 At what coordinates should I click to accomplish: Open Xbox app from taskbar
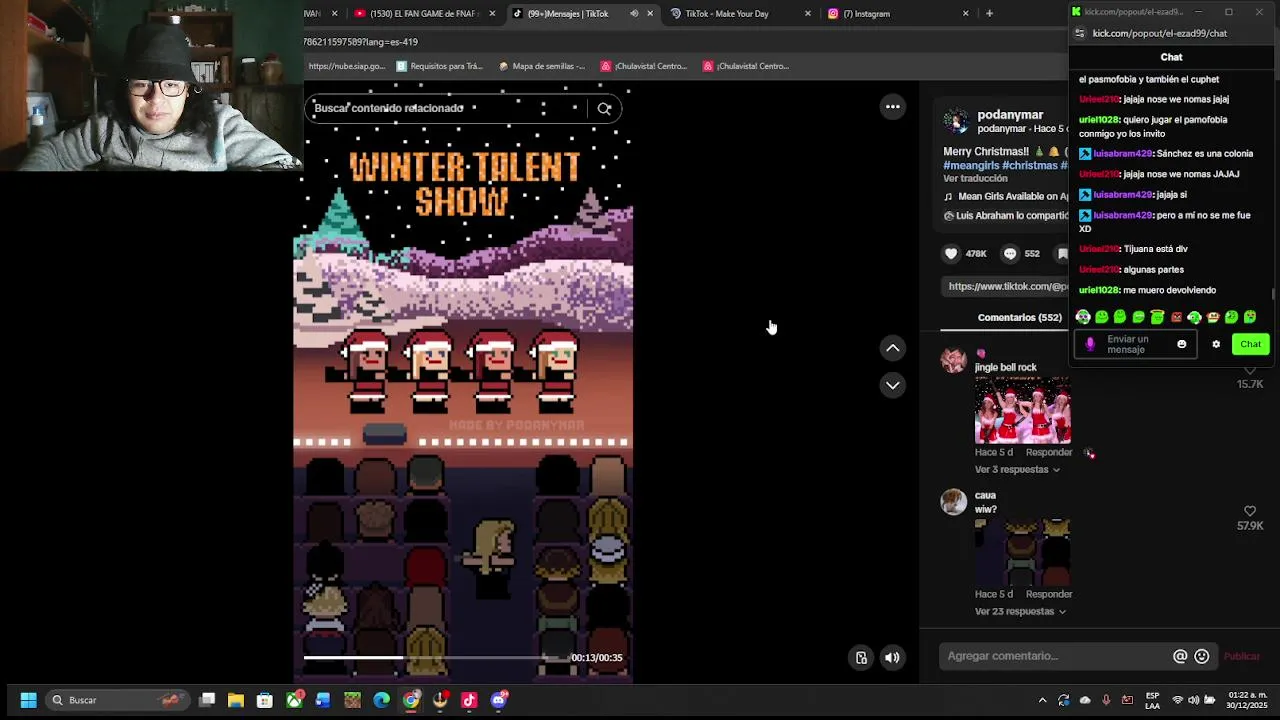pos(294,700)
